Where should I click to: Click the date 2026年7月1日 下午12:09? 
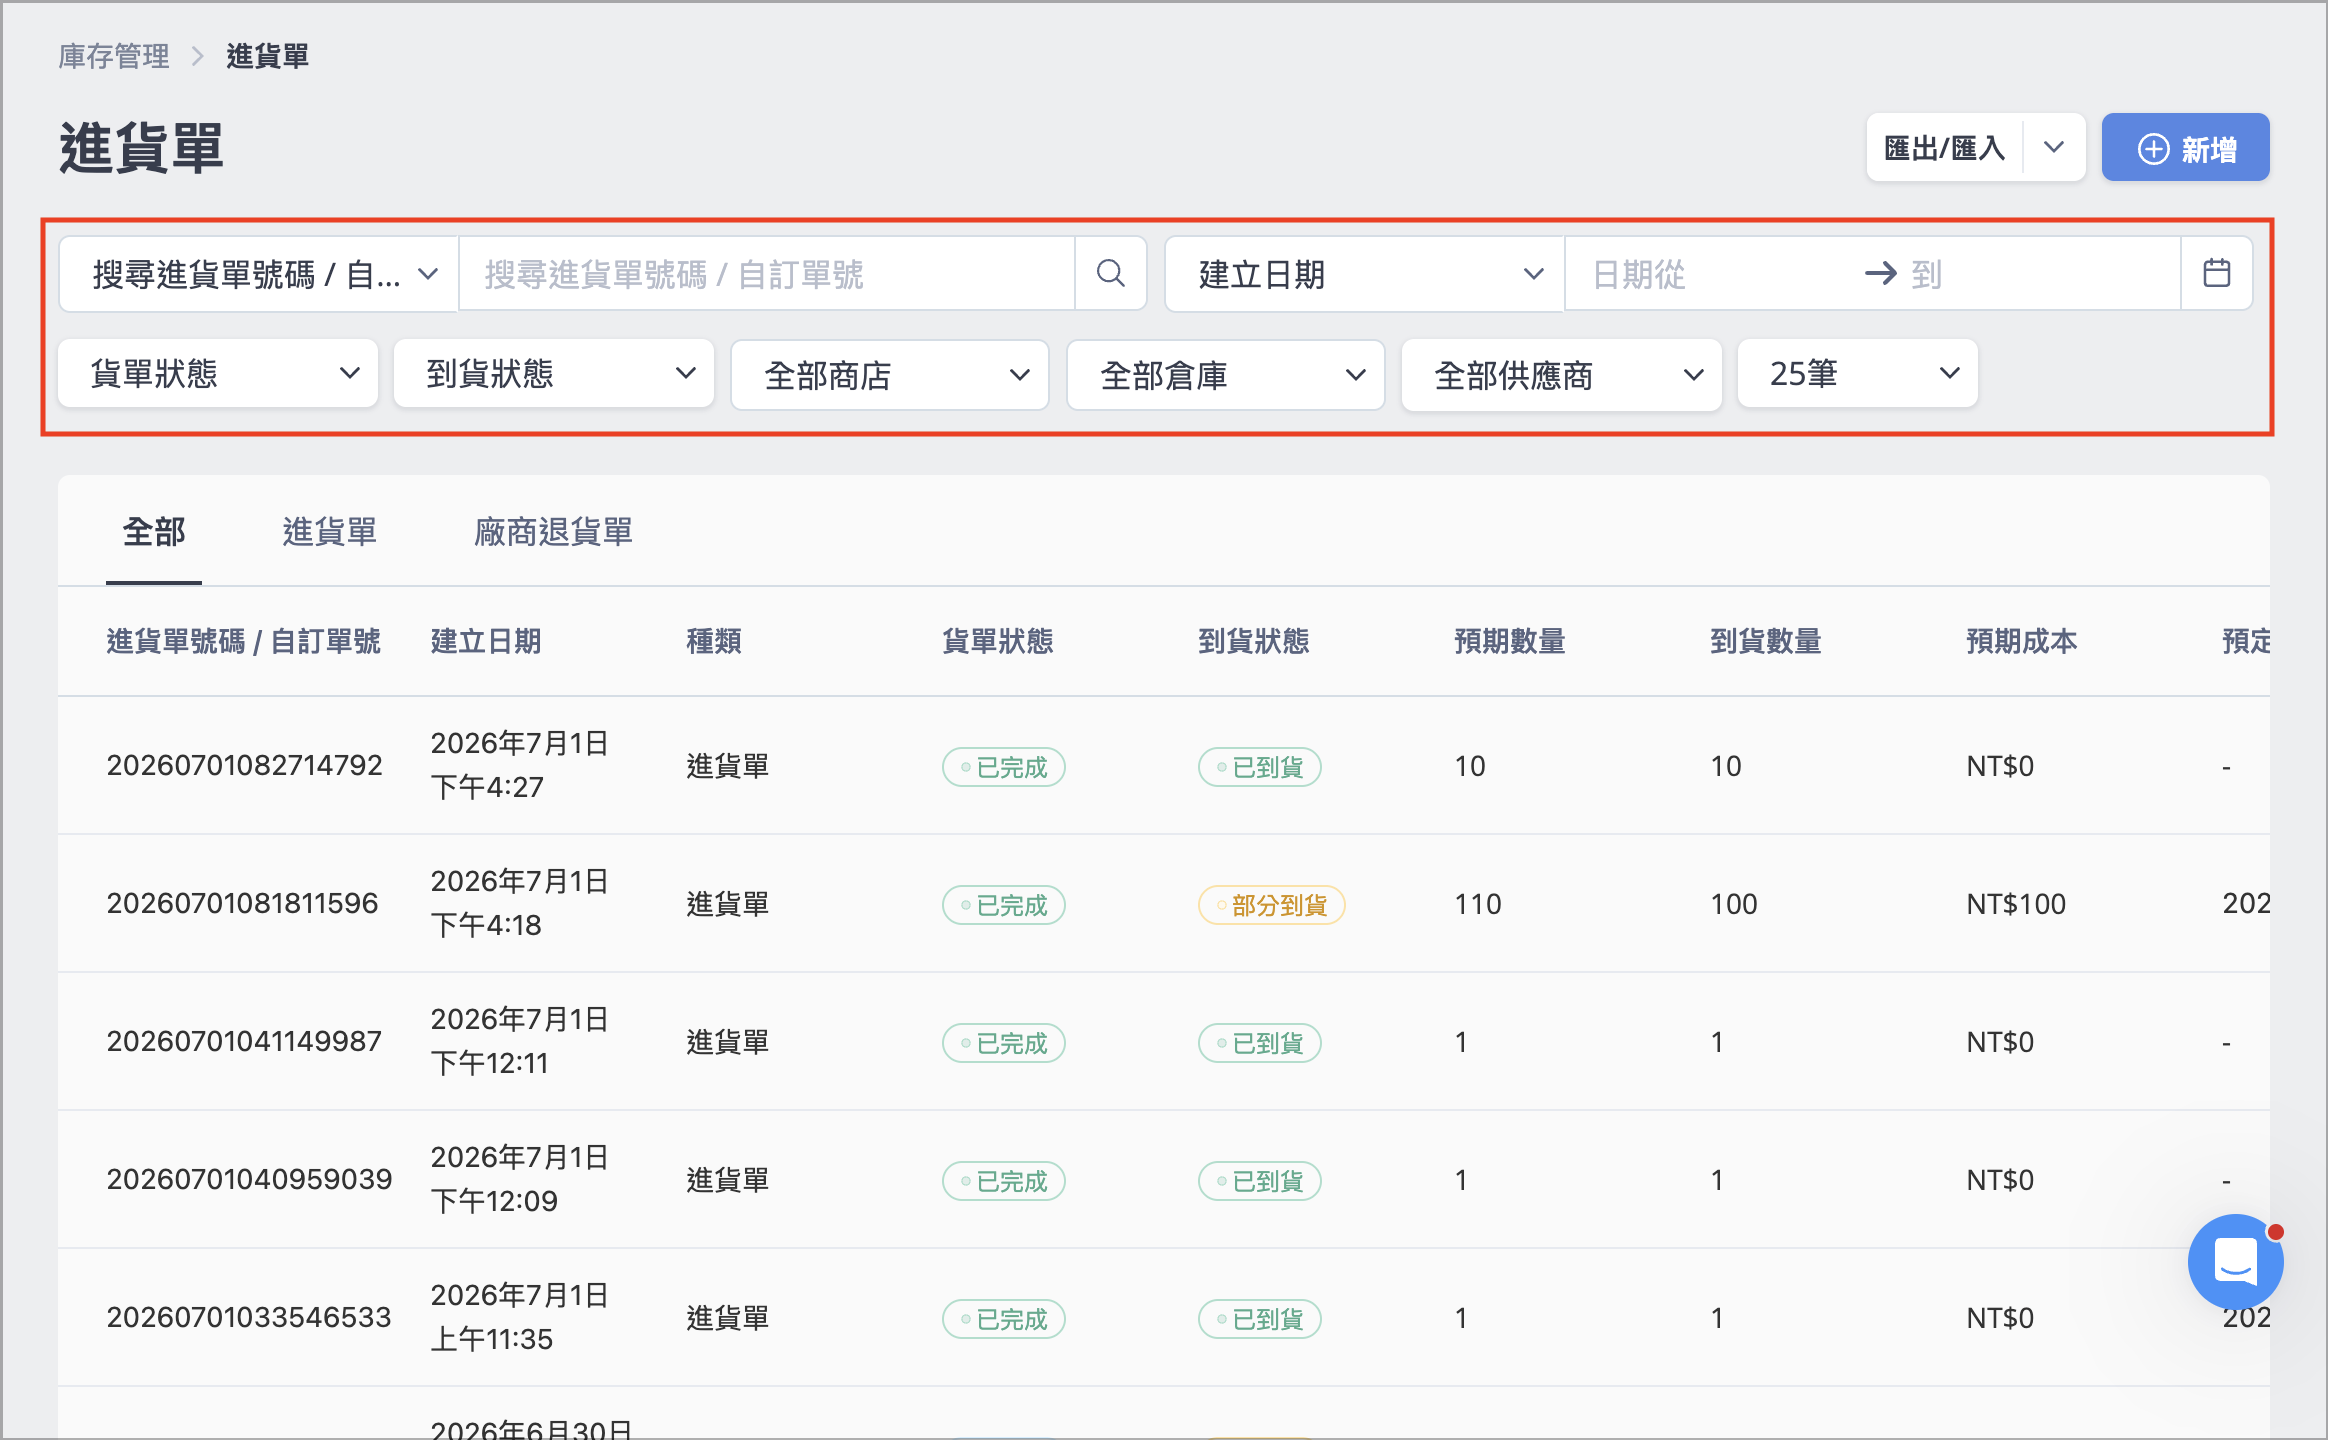pyautogui.click(x=520, y=1179)
